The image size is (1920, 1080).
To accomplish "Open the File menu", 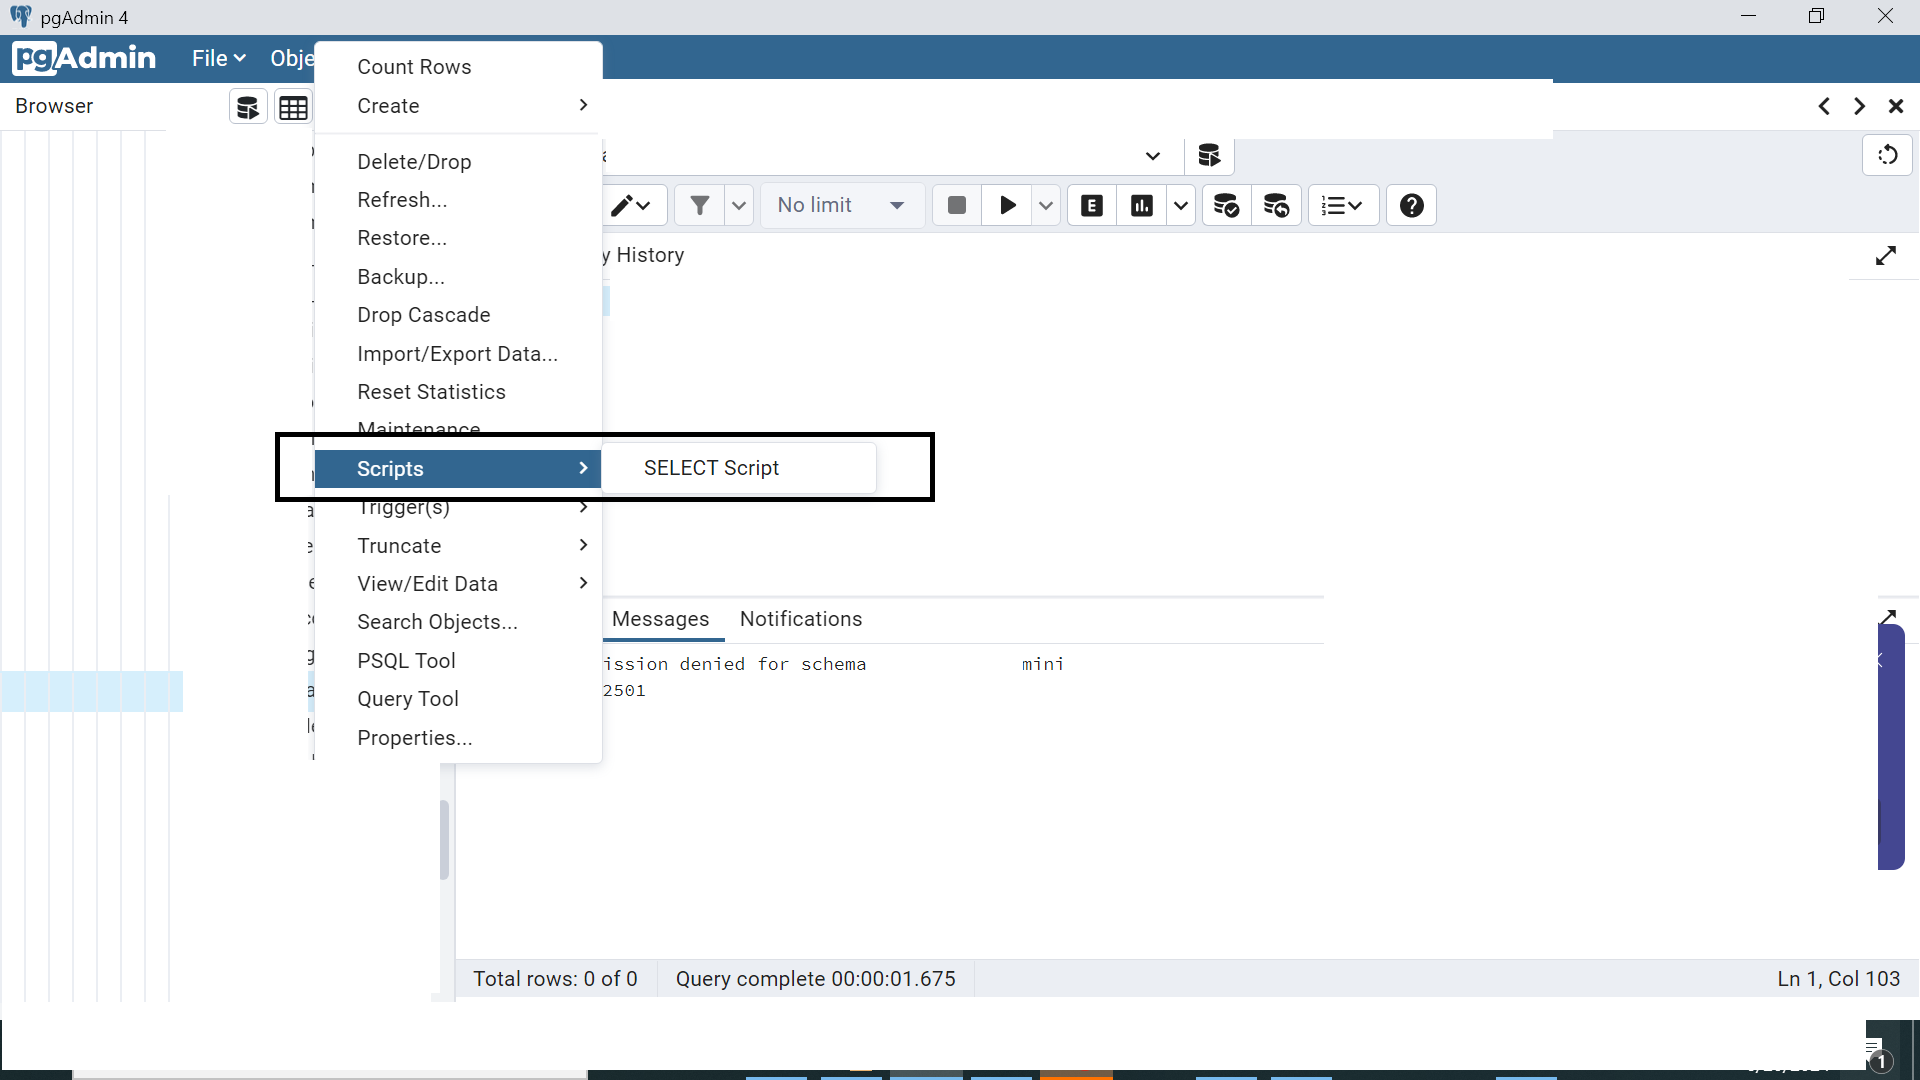I will click(218, 59).
